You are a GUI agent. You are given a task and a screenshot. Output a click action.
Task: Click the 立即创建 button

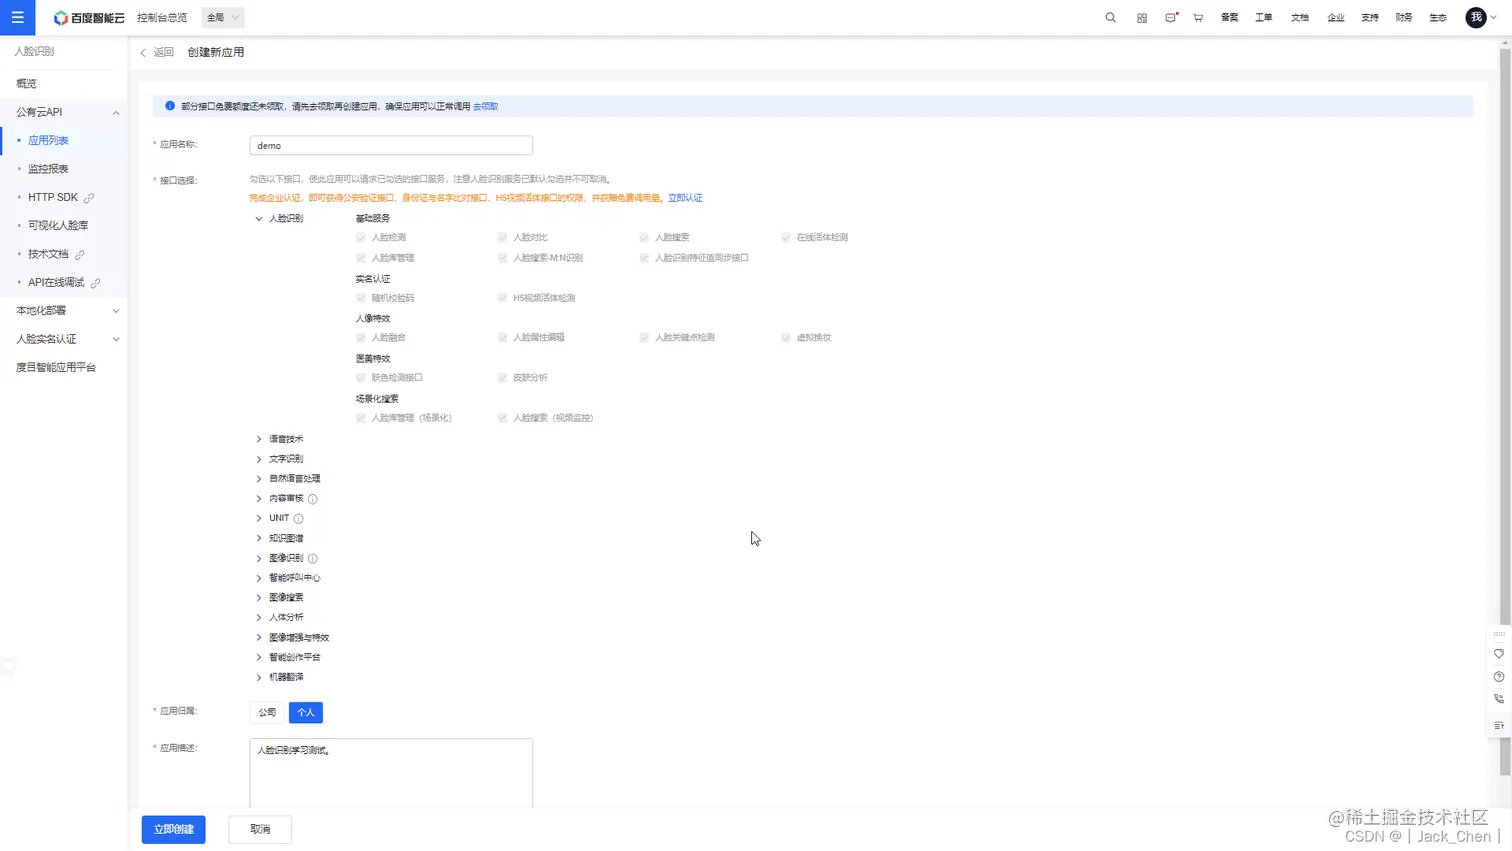[x=174, y=830]
